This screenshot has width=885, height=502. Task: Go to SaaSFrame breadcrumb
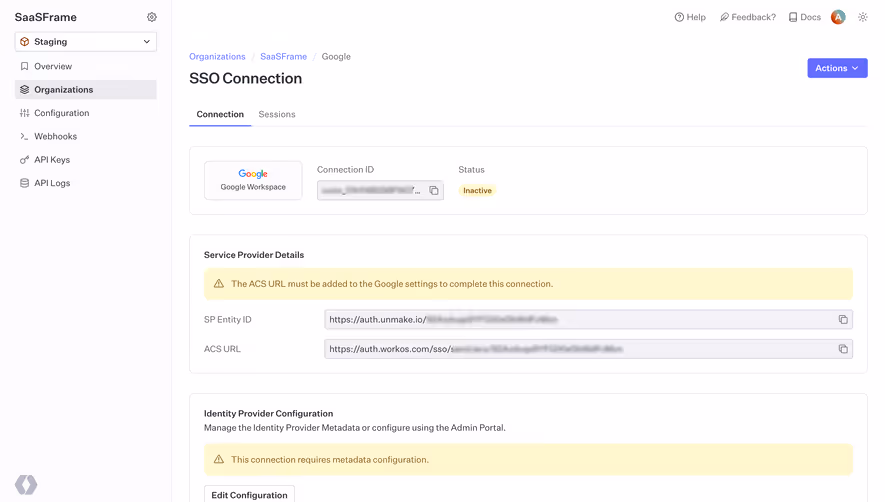coord(283,56)
